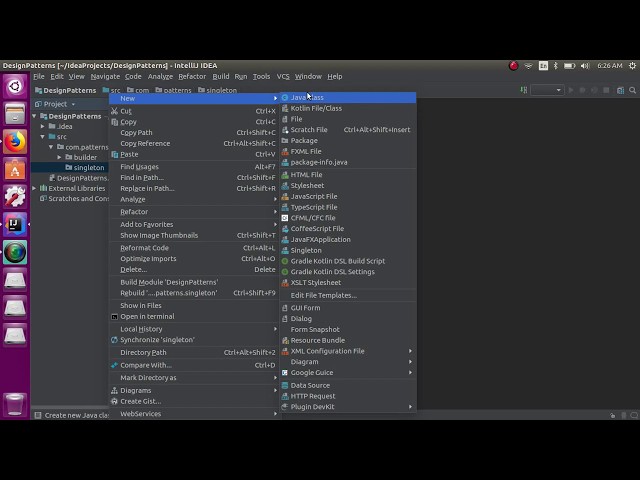Click the singleton breadcrumb
The height and width of the screenshot is (480, 640).
click(x=217, y=90)
